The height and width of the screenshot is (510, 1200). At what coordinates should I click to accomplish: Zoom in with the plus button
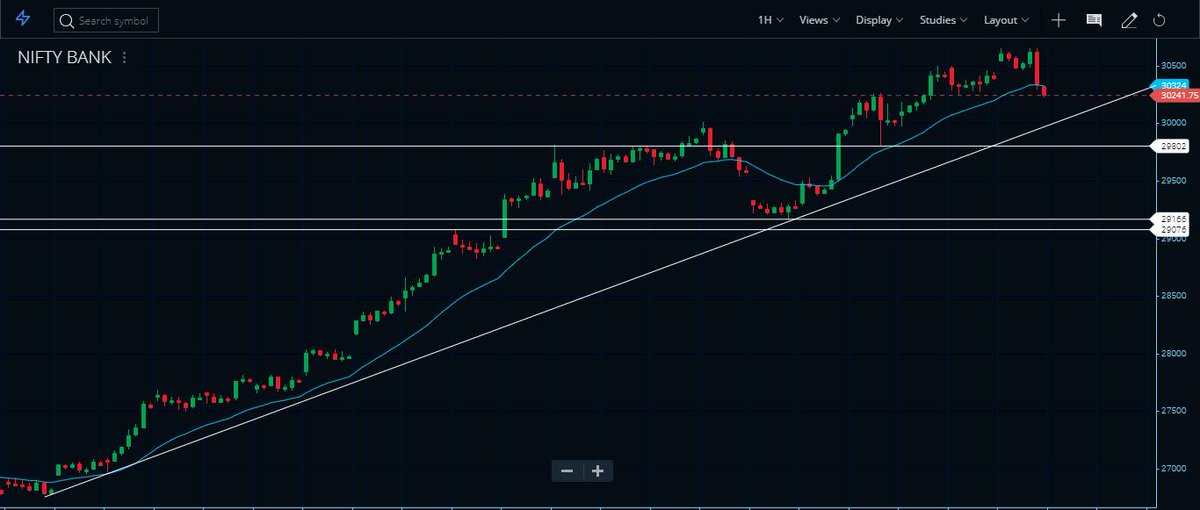tap(598, 471)
